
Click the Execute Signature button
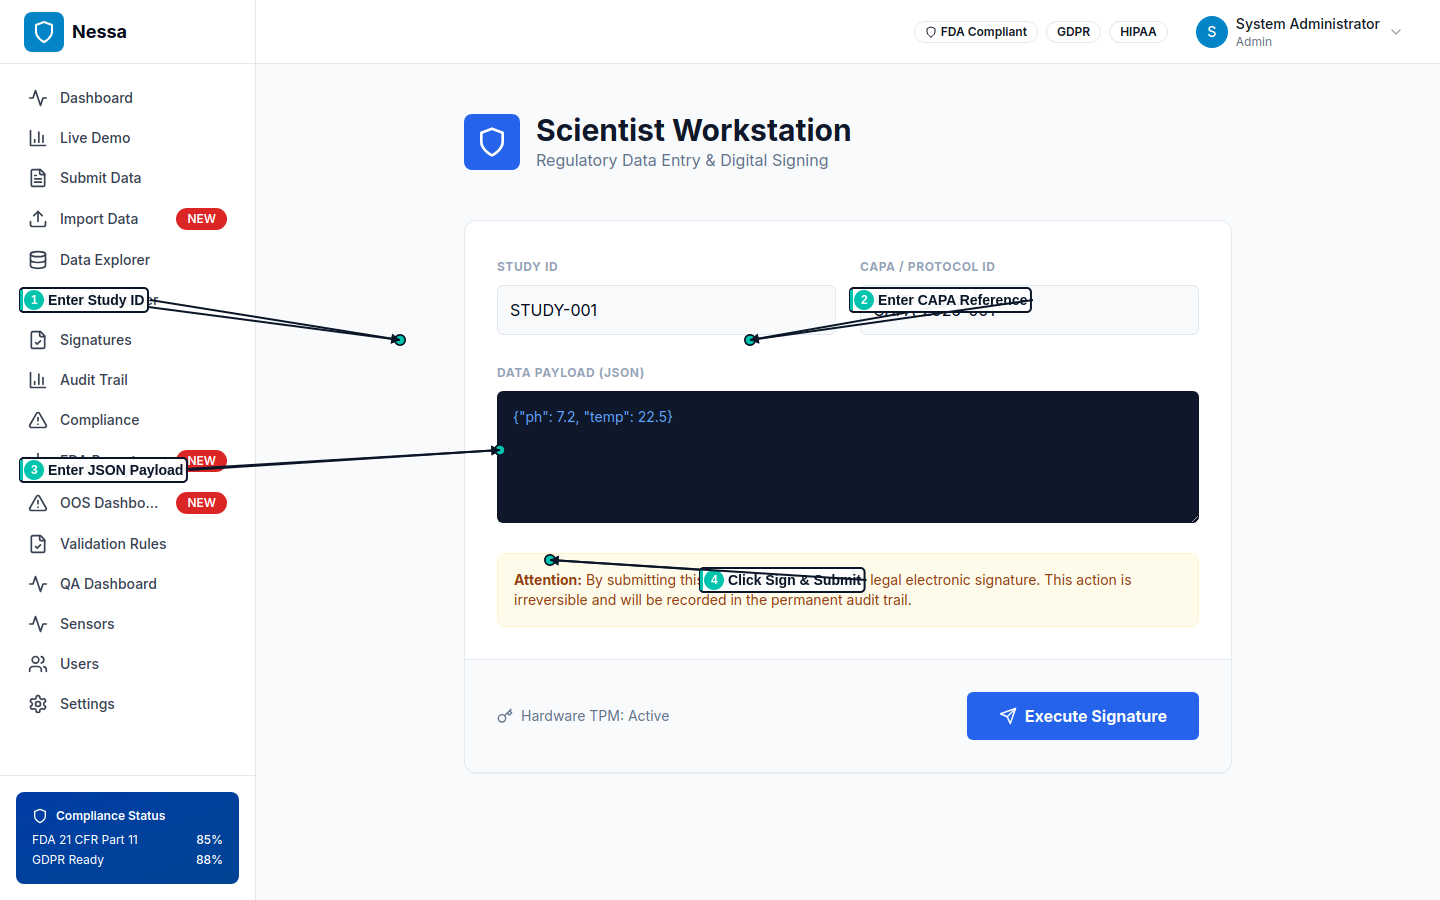(x=1082, y=715)
